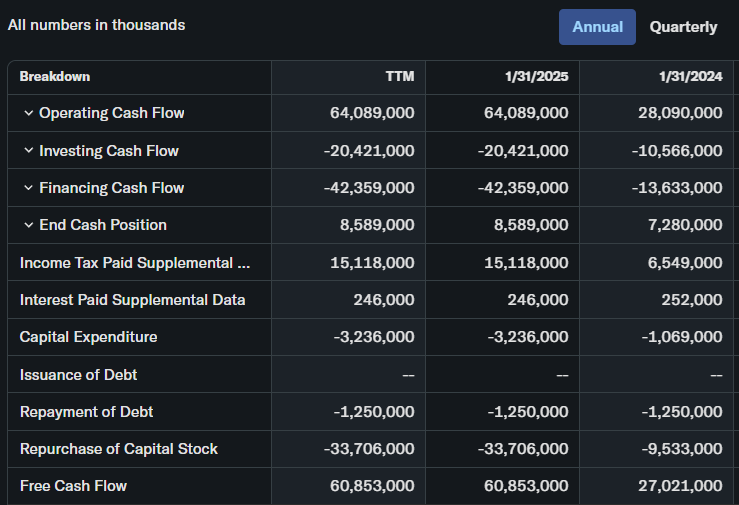Click the Repayment of Debt row label

tap(86, 412)
